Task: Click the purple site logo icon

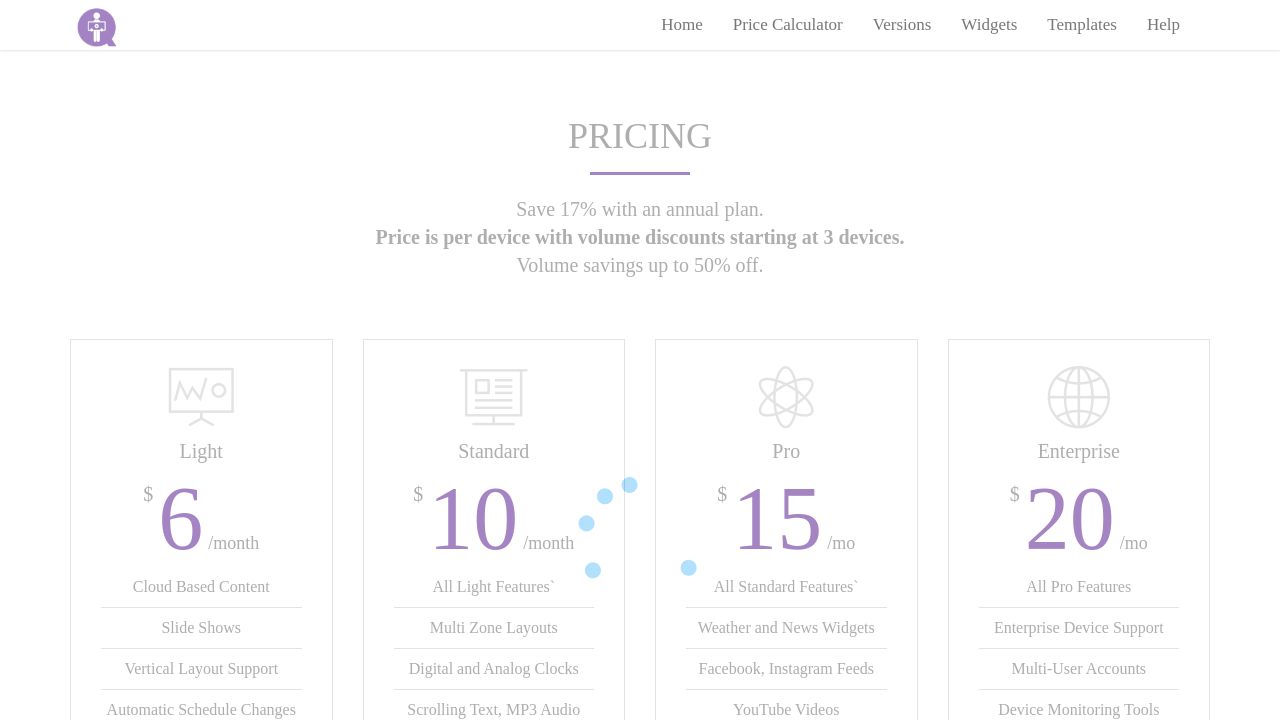Action: [97, 27]
